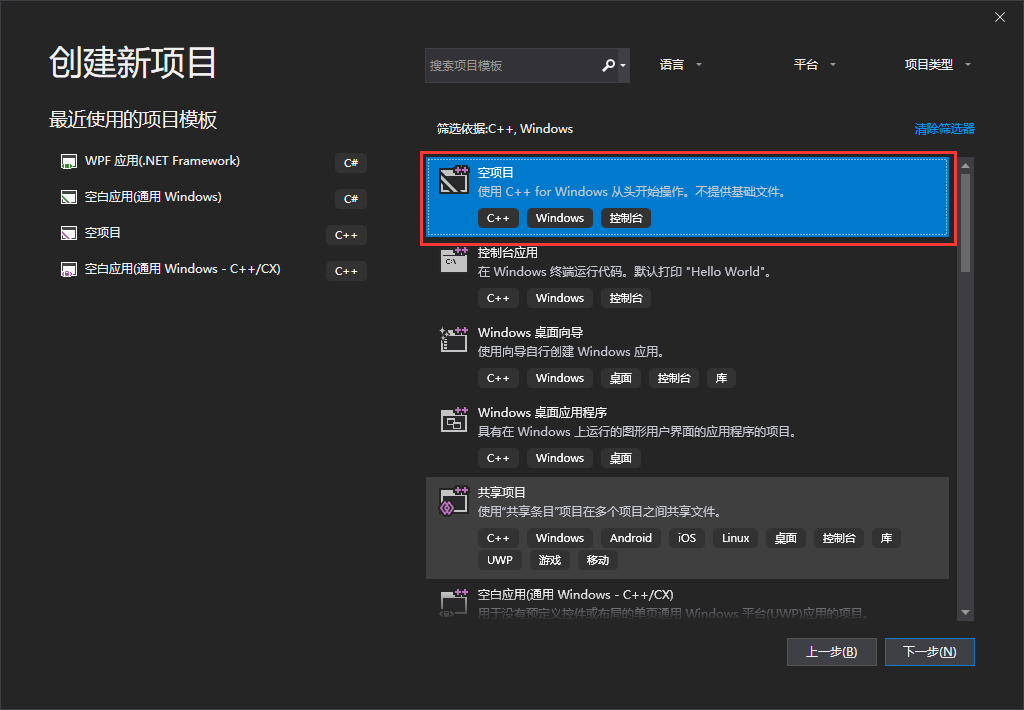
Task: Select the 空项目 template in results
Action: pyautogui.click(x=688, y=197)
